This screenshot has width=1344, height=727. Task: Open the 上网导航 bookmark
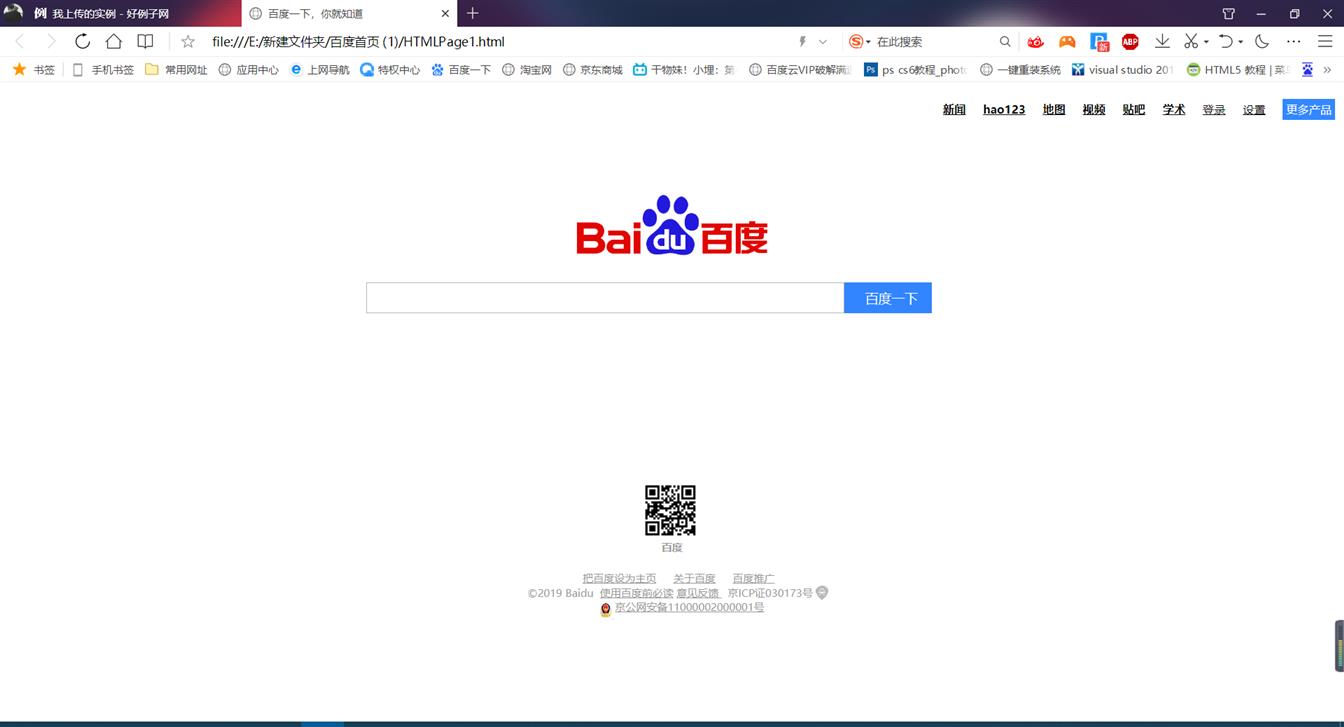tap(319, 70)
